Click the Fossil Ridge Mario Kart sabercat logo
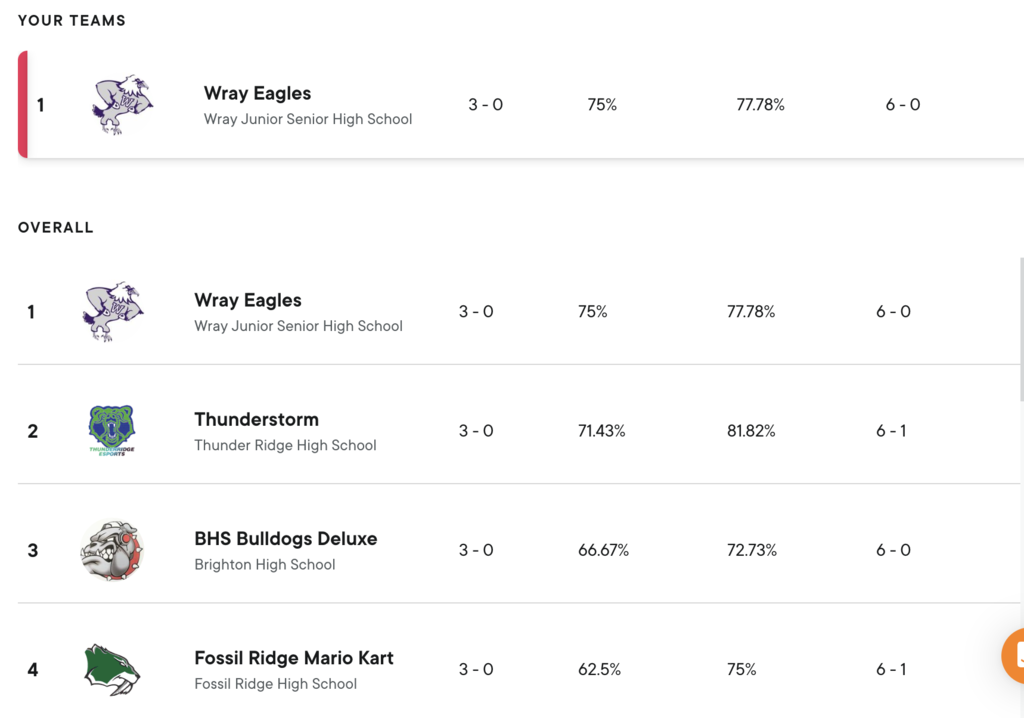This screenshot has height=718, width=1024. (x=112, y=669)
